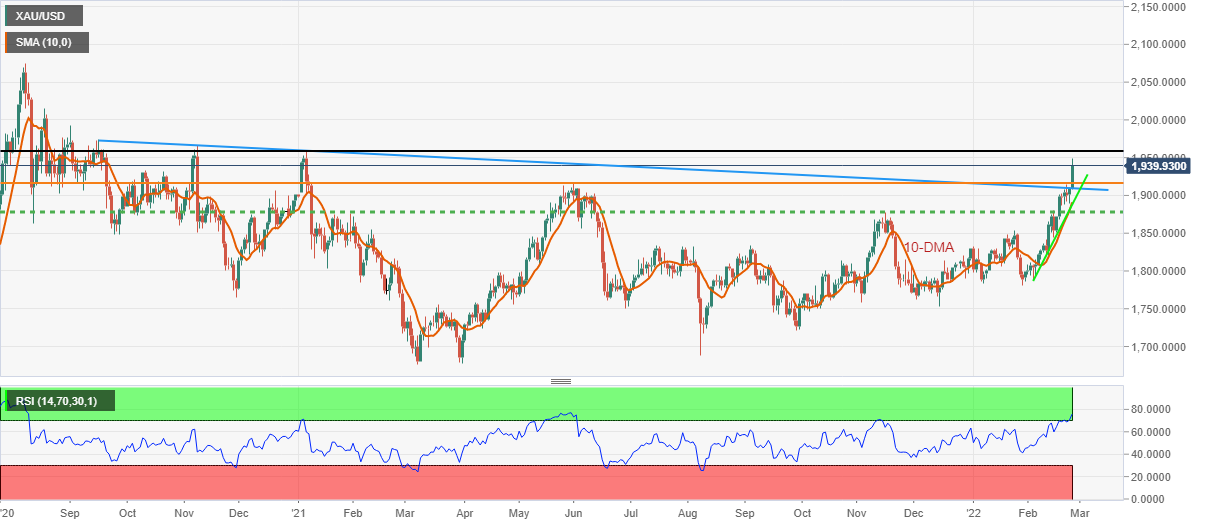Click the 80.0000 RSI scale label
The width and height of the screenshot is (1207, 526).
tap(1153, 409)
